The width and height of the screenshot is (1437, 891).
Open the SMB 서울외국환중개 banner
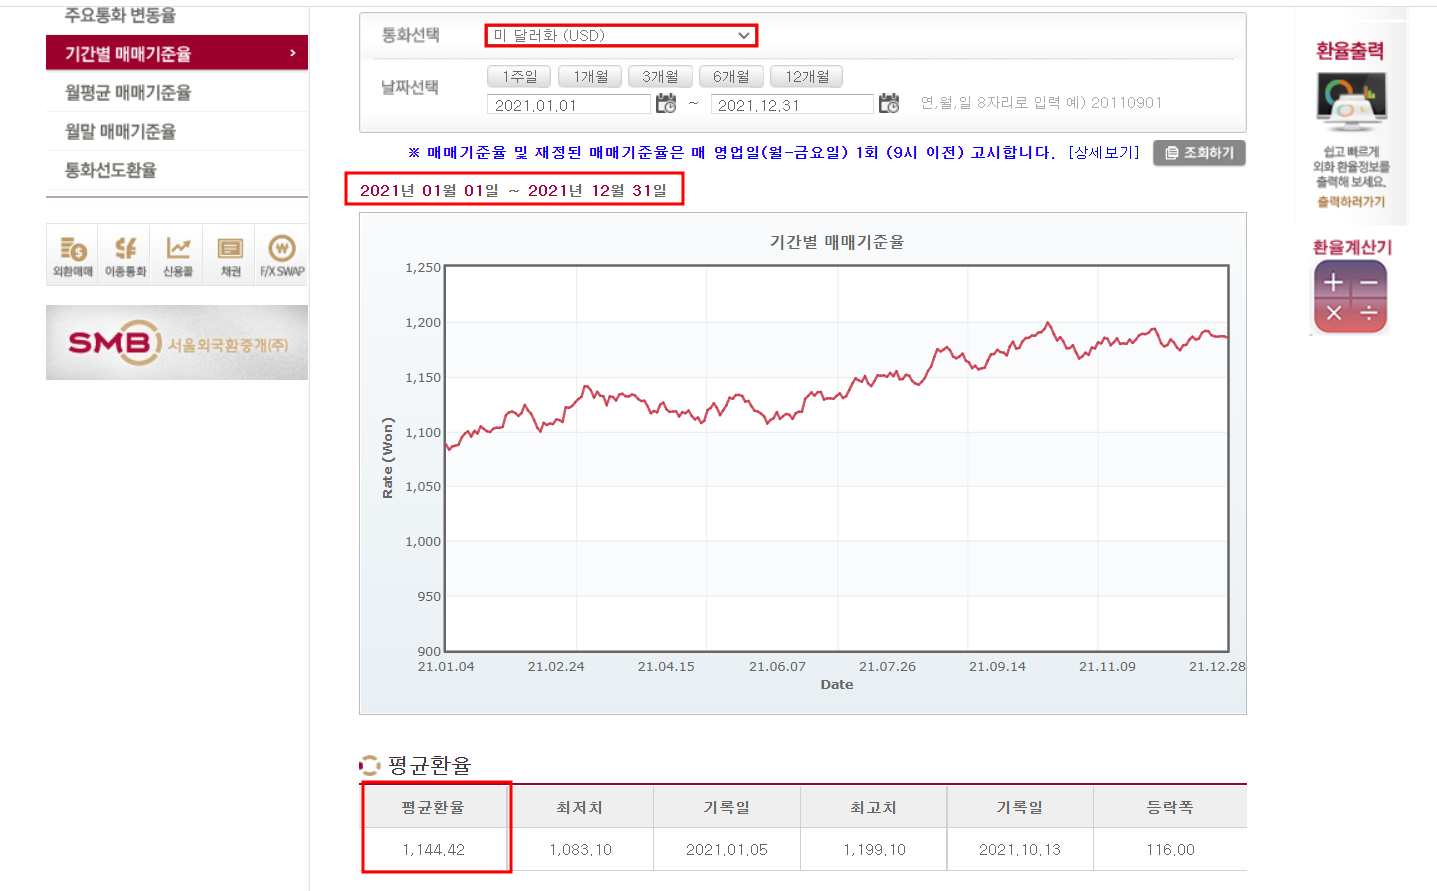click(177, 343)
